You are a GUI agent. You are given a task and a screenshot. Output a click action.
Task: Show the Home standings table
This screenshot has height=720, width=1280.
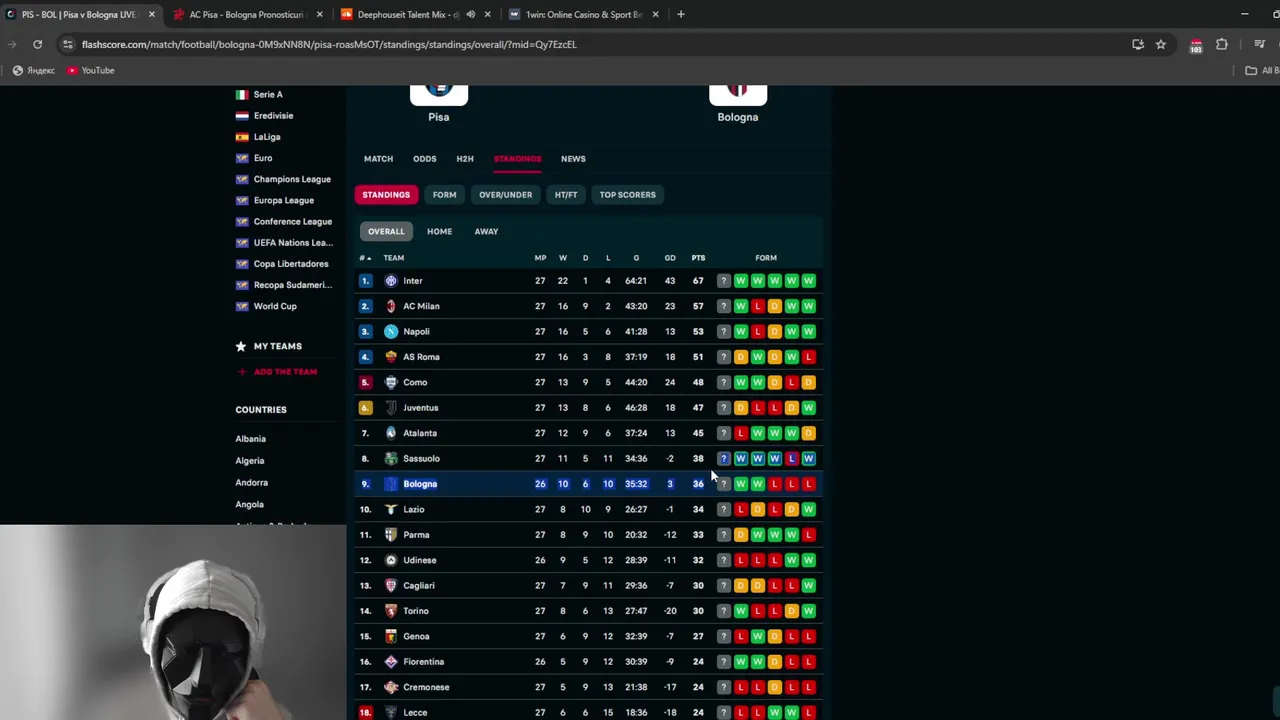click(x=439, y=231)
